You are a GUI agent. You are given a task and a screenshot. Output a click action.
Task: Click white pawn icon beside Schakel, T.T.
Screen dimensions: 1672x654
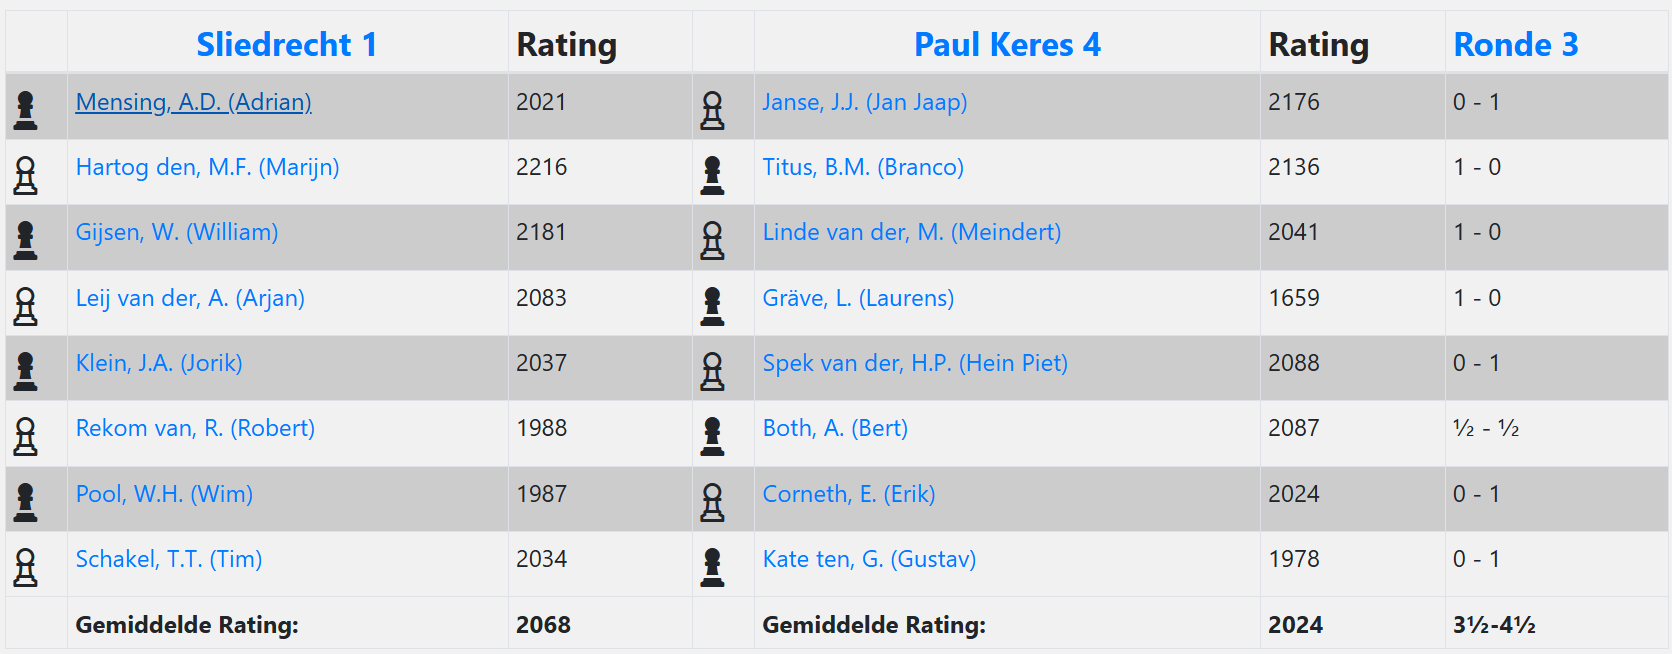click(x=26, y=567)
